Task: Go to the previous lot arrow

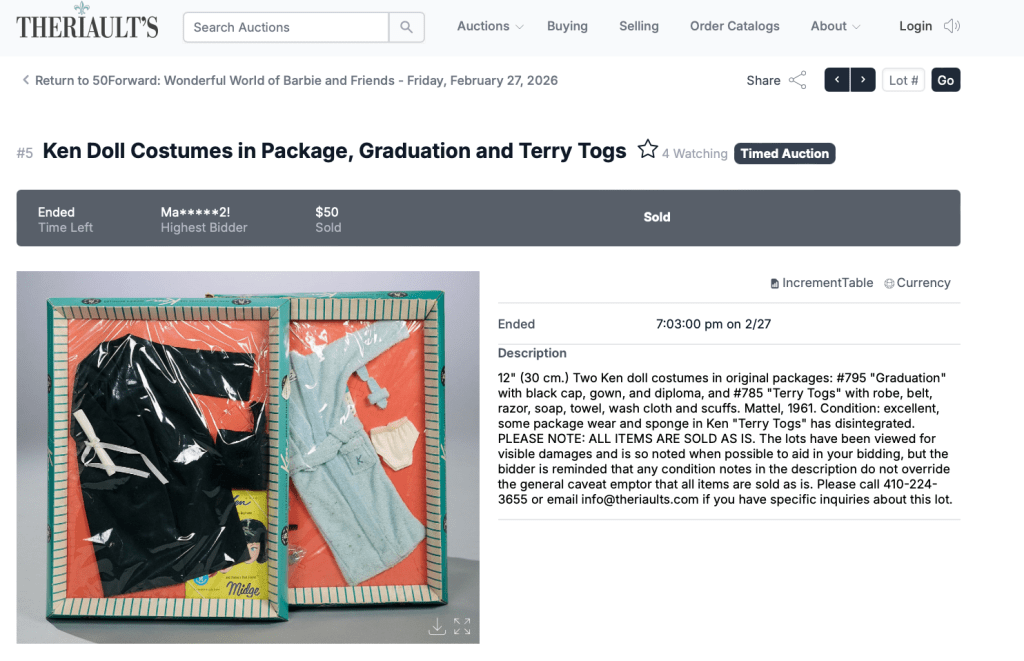Action: pos(837,80)
